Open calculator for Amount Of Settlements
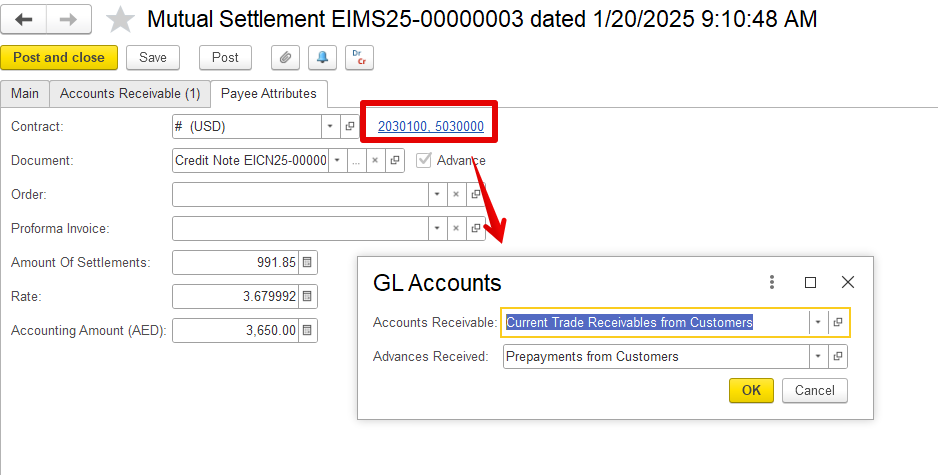The image size is (938, 475). [x=307, y=263]
